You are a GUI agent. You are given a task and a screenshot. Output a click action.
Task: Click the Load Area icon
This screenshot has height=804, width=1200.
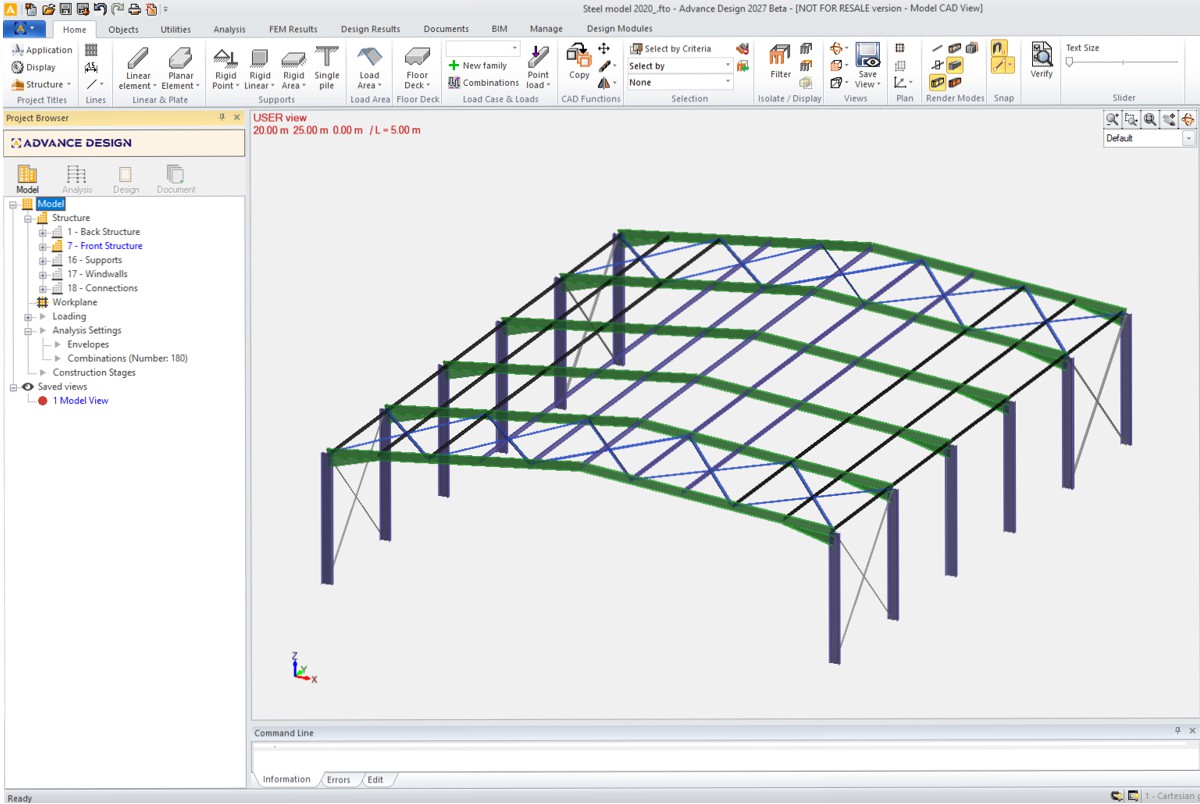click(369, 67)
